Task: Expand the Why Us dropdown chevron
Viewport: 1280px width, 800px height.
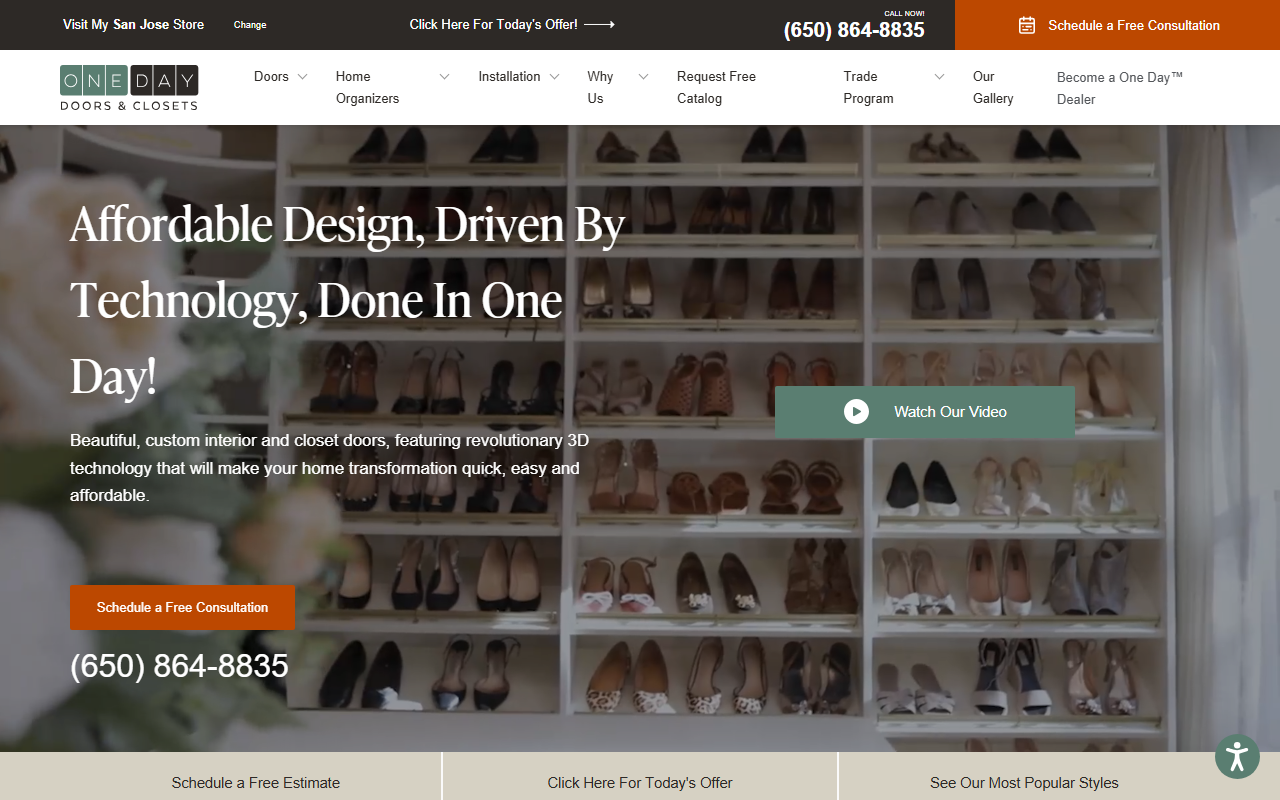Action: point(643,77)
